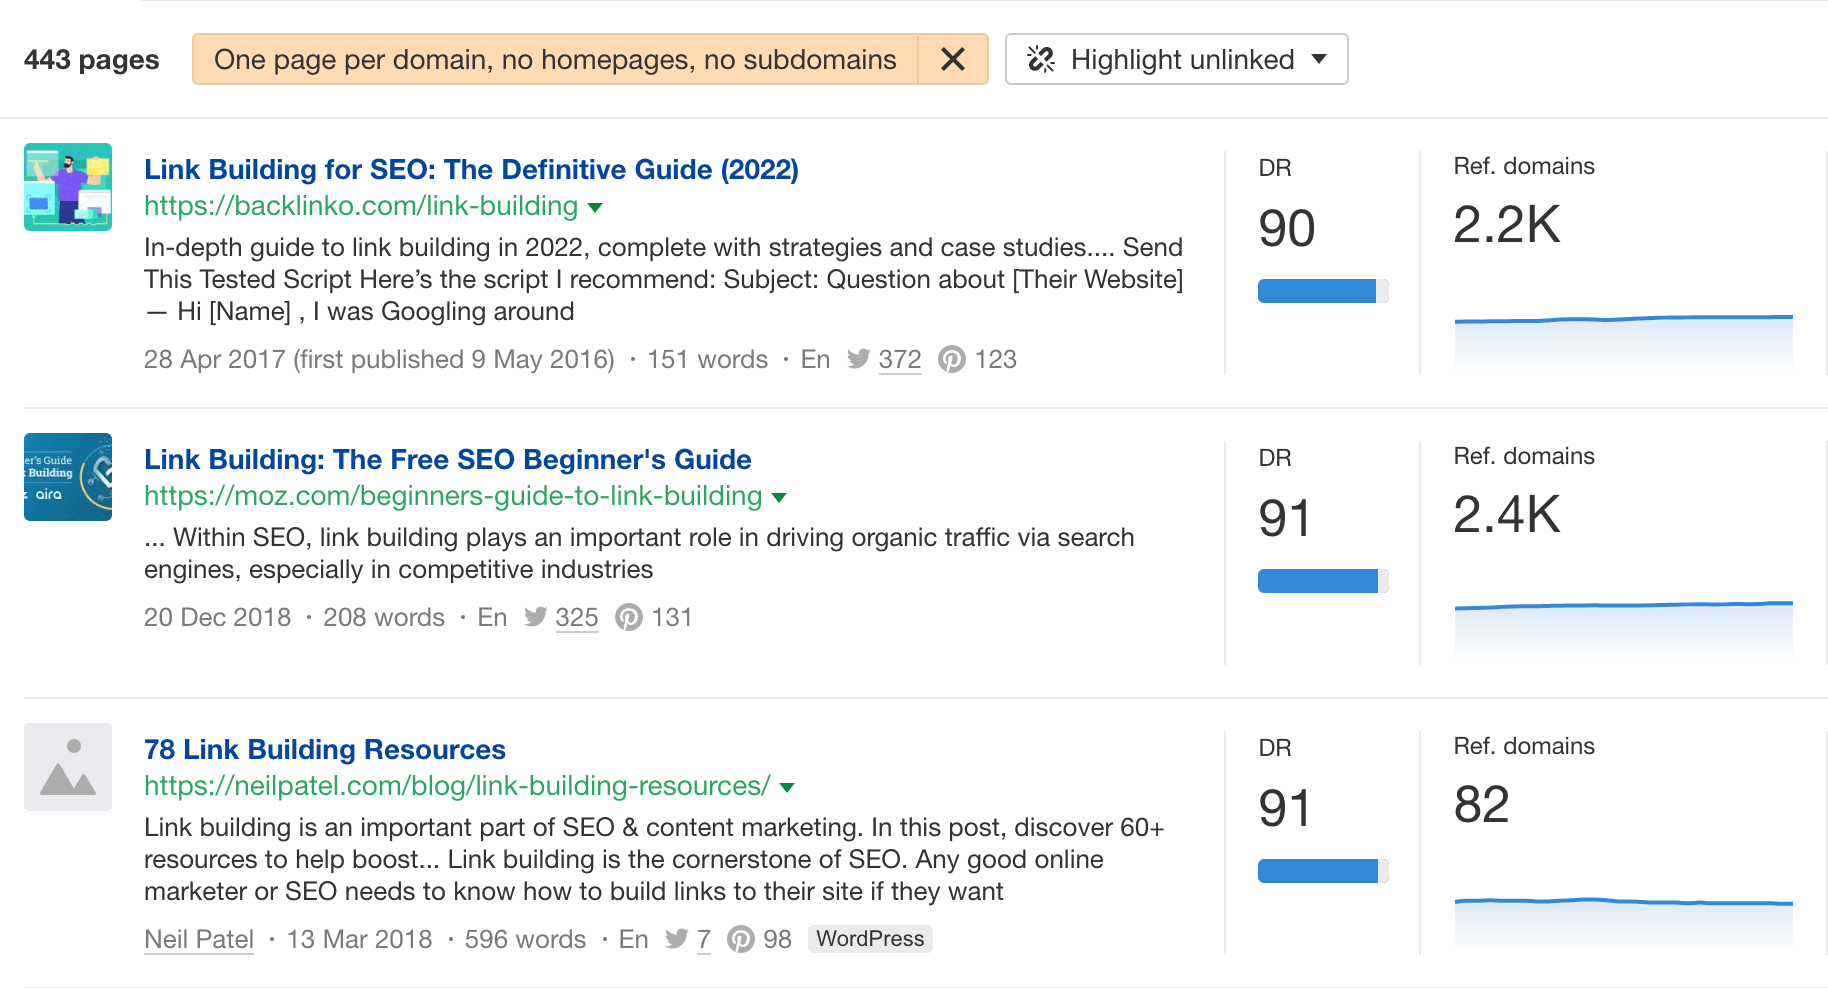This screenshot has width=1828, height=988.
Task: Expand the backlinko URL dropdown arrow
Action: click(595, 208)
